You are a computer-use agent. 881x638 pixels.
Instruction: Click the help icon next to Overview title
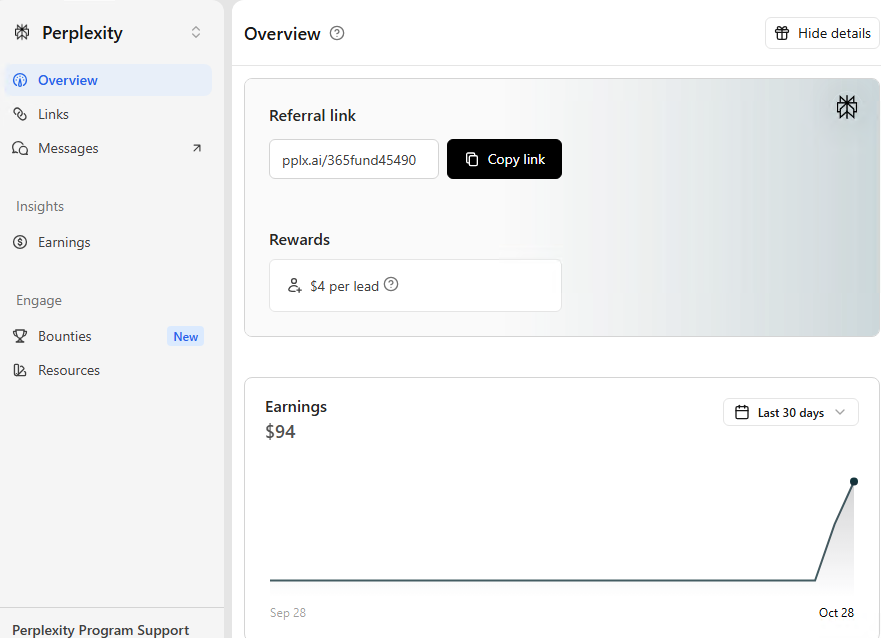[337, 33]
